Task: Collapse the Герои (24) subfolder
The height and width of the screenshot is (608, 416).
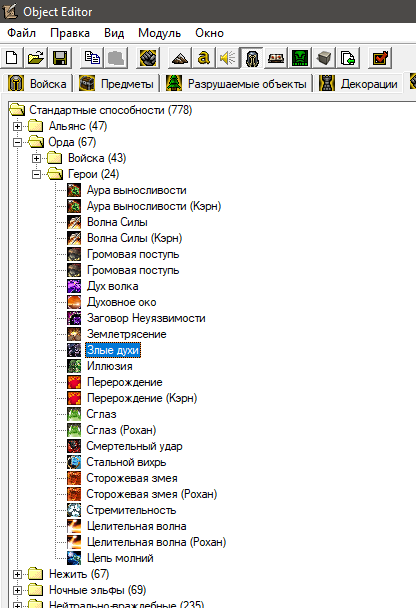Action: (x=36, y=174)
